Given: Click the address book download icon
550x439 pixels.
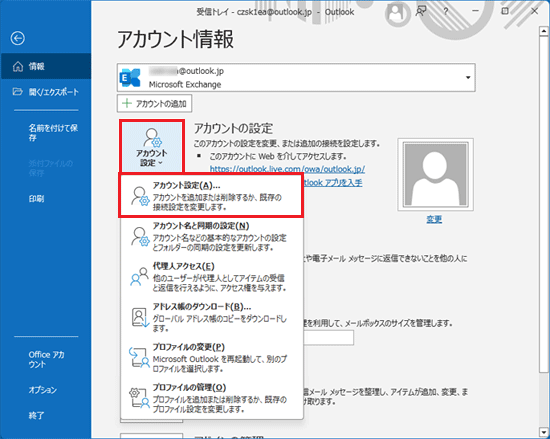Looking at the screenshot, I should pyautogui.click(x=140, y=317).
